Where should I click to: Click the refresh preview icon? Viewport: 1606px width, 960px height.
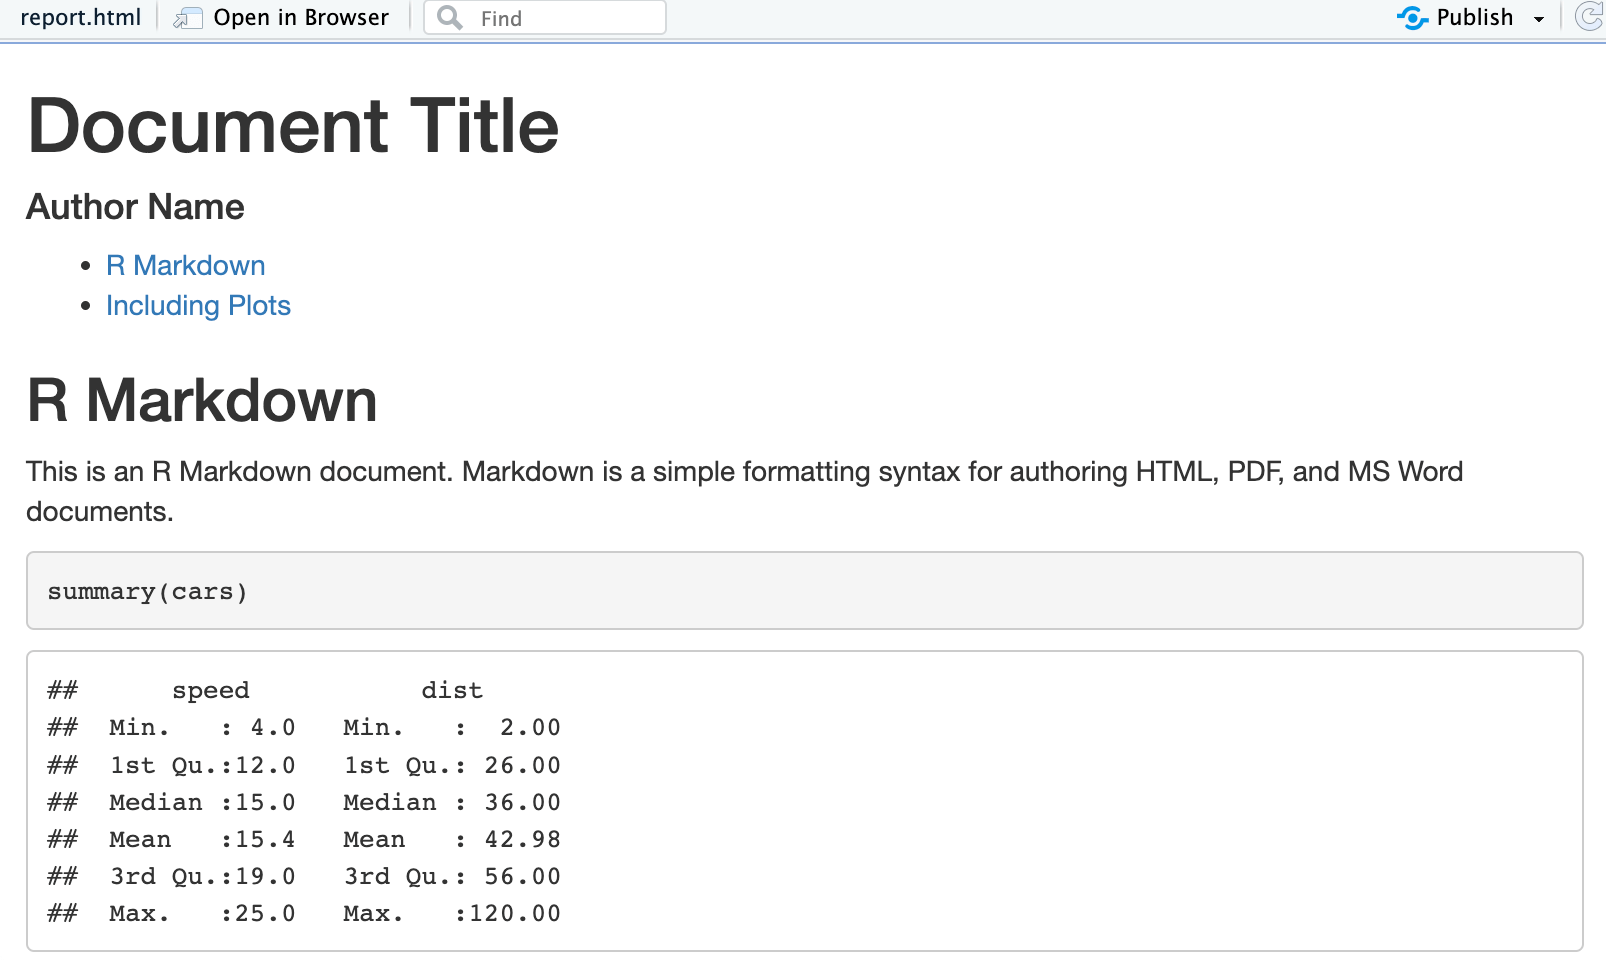1588,16
